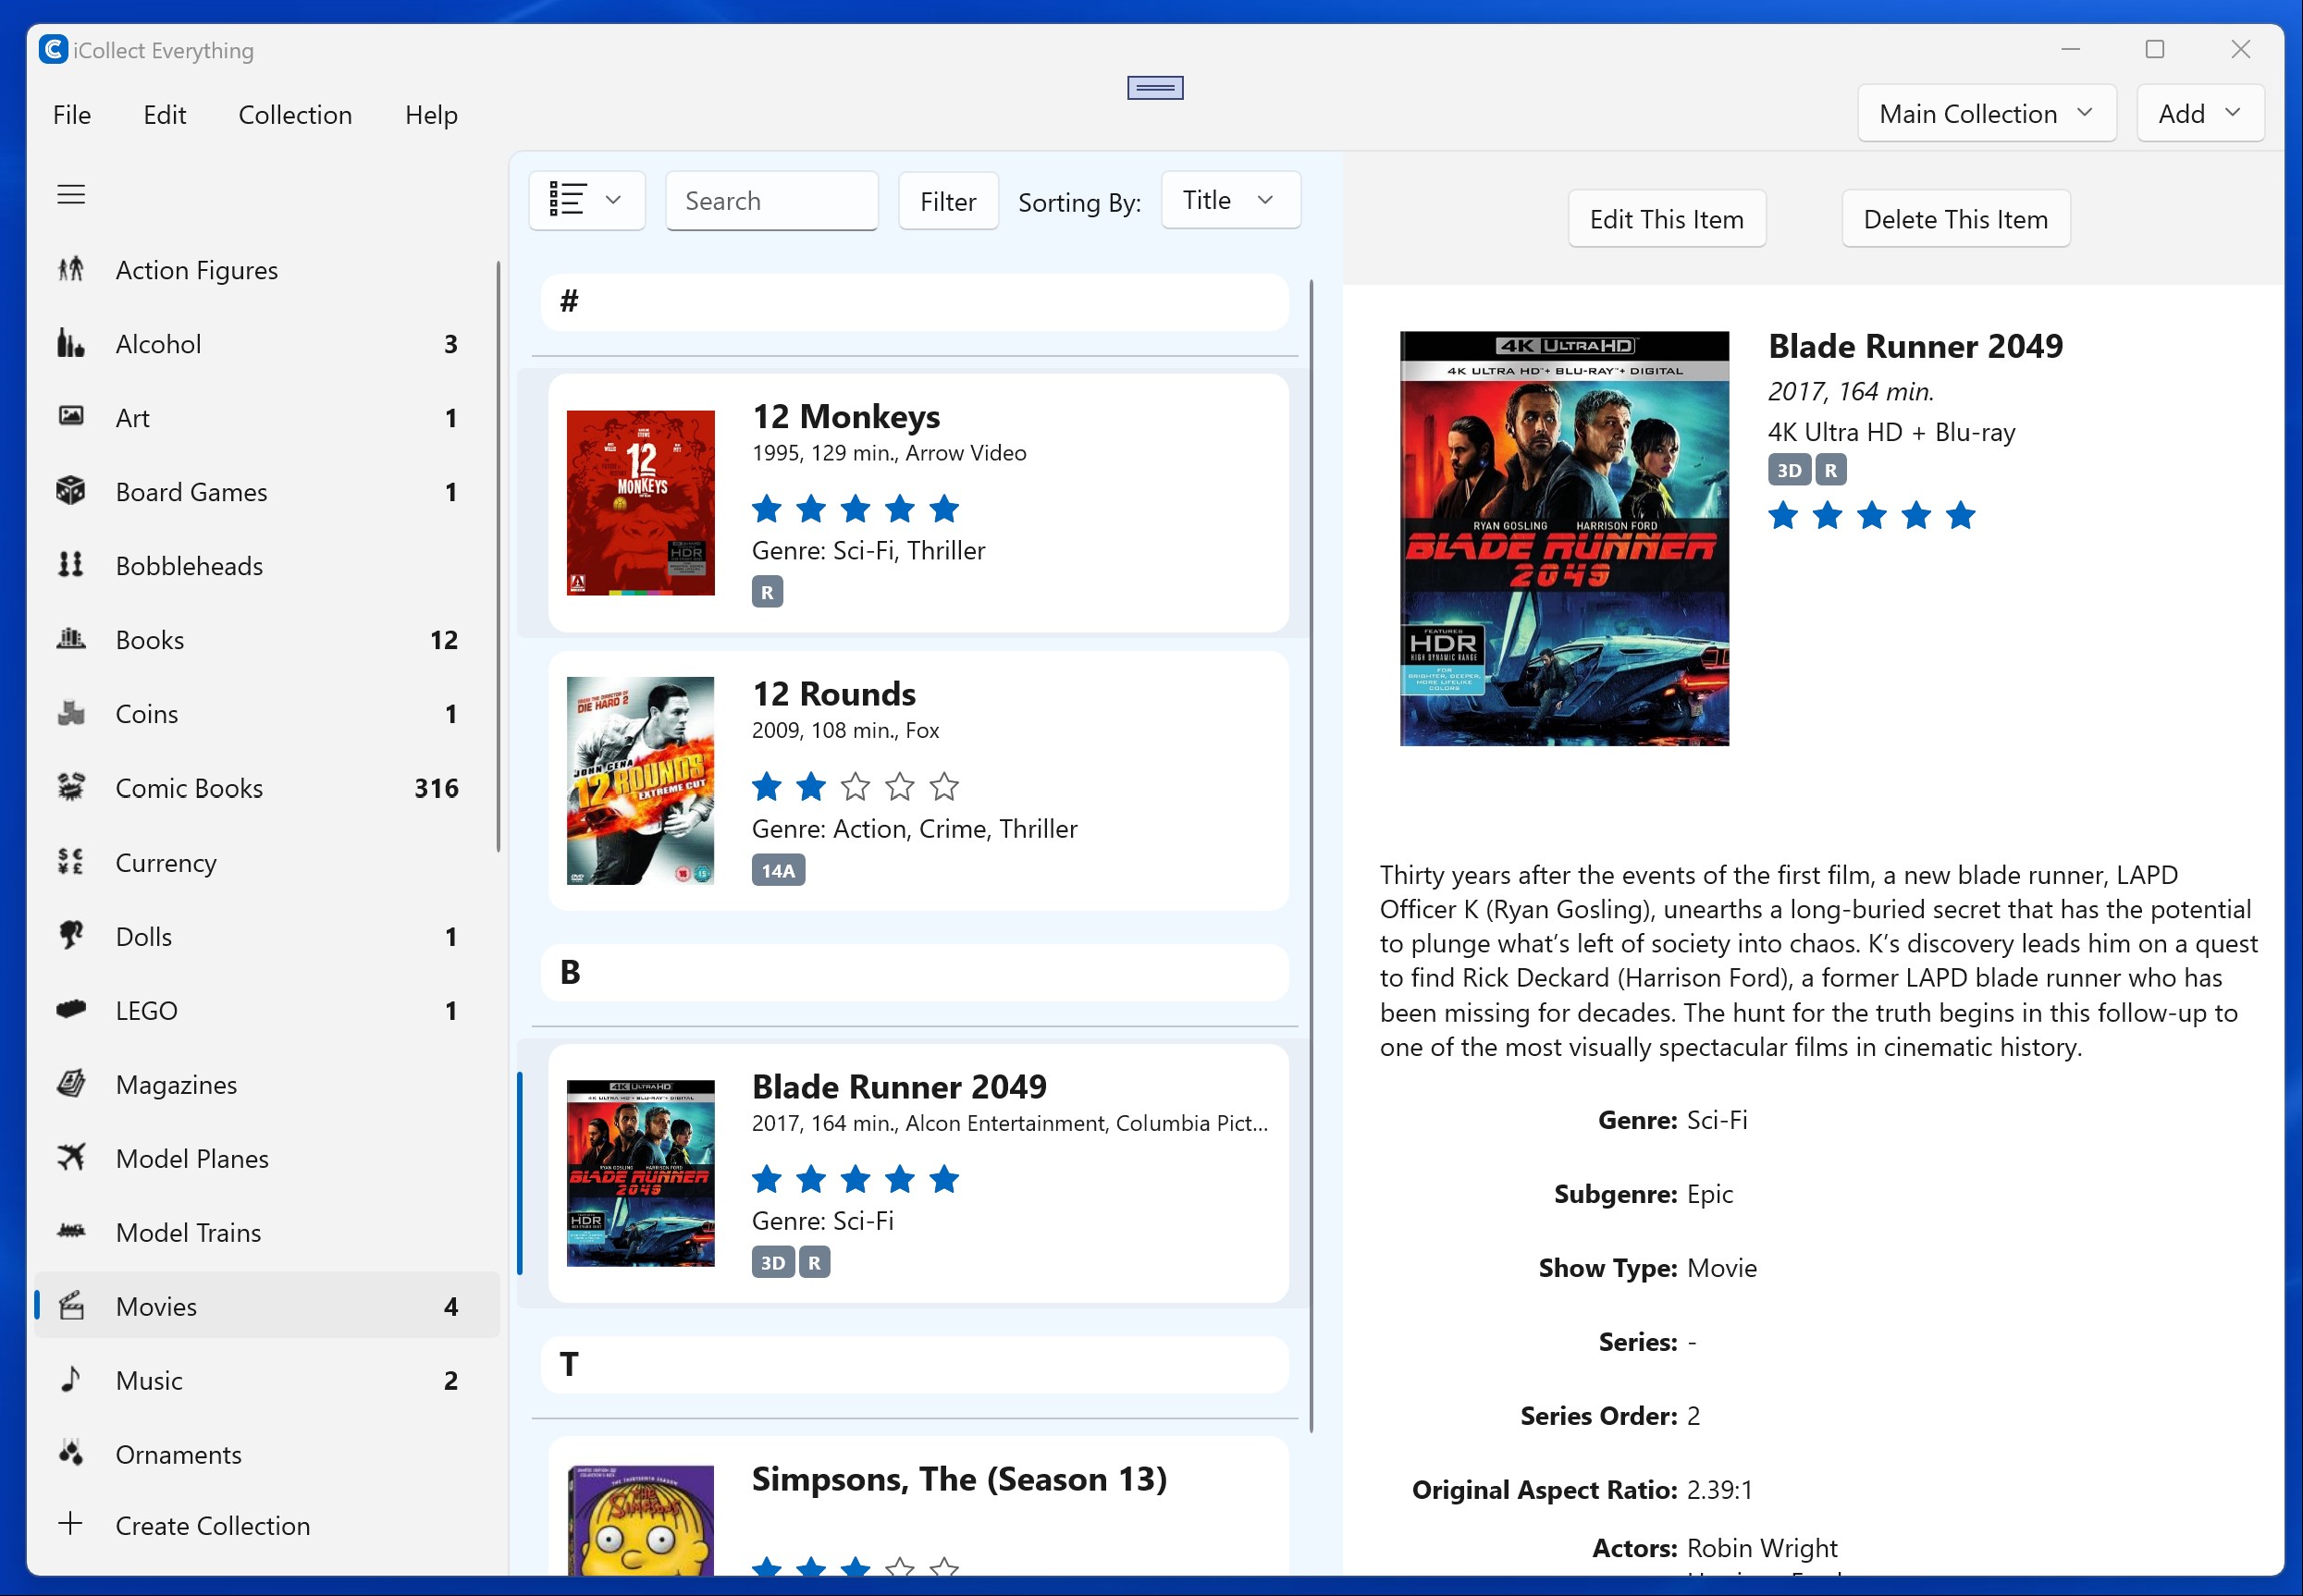Click the Edit This Item button

point(1666,218)
